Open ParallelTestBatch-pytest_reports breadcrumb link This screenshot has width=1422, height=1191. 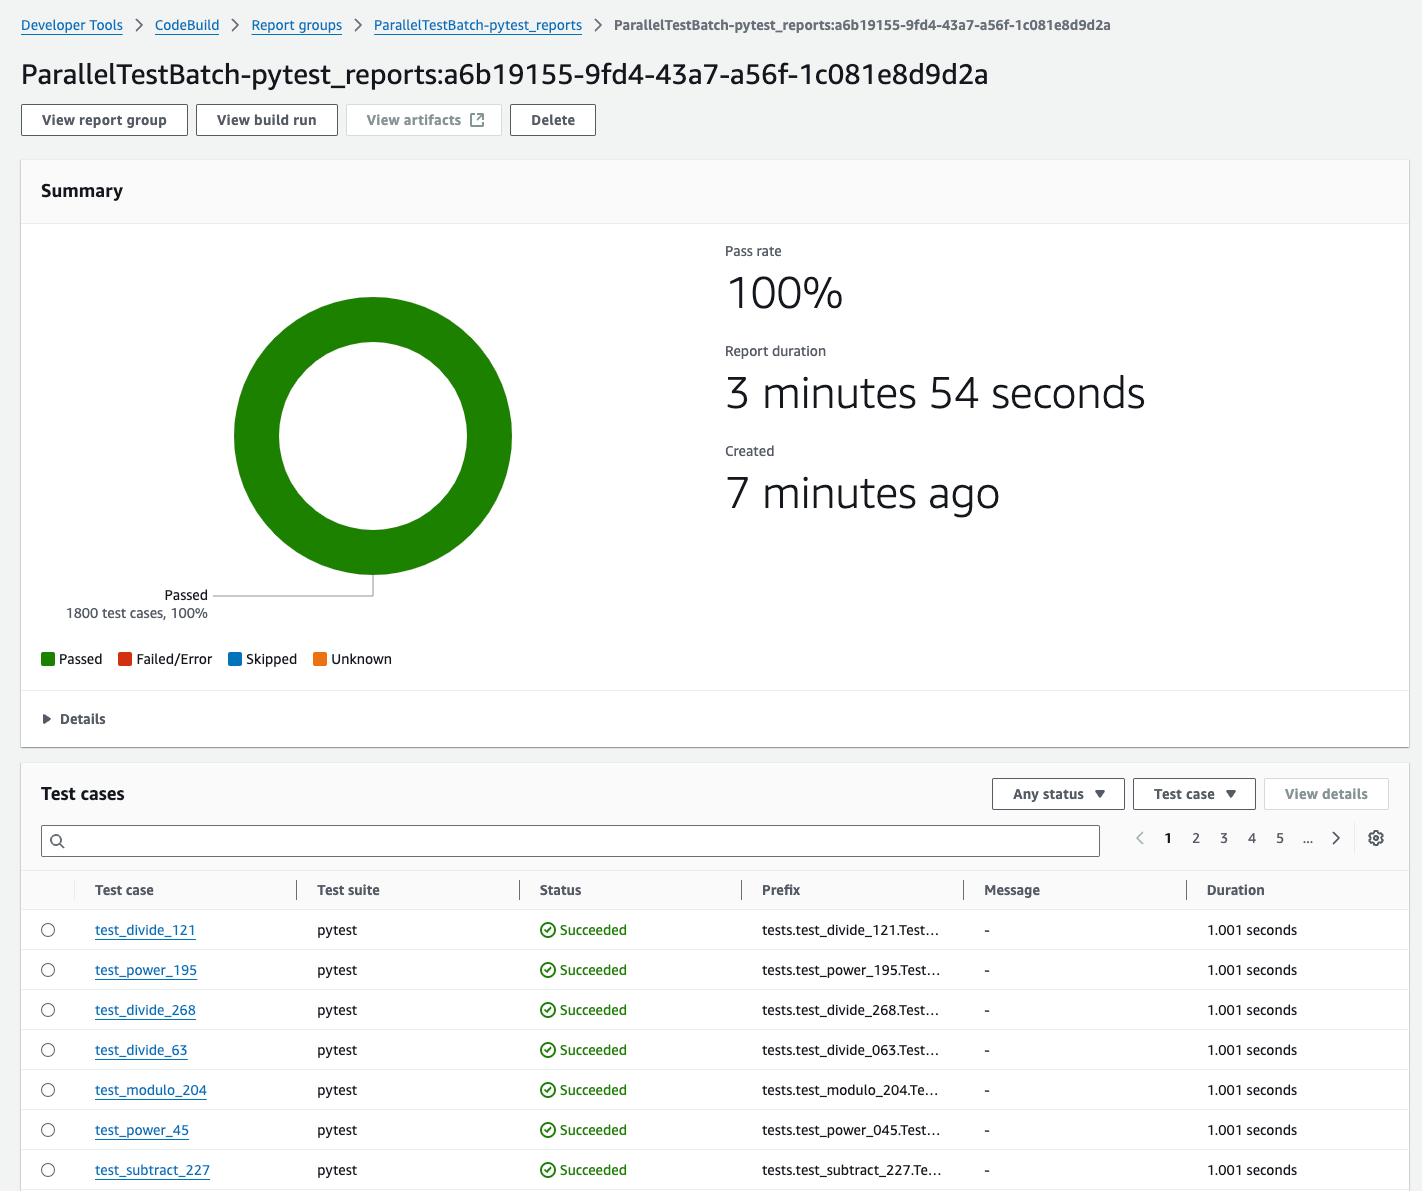coord(478,25)
